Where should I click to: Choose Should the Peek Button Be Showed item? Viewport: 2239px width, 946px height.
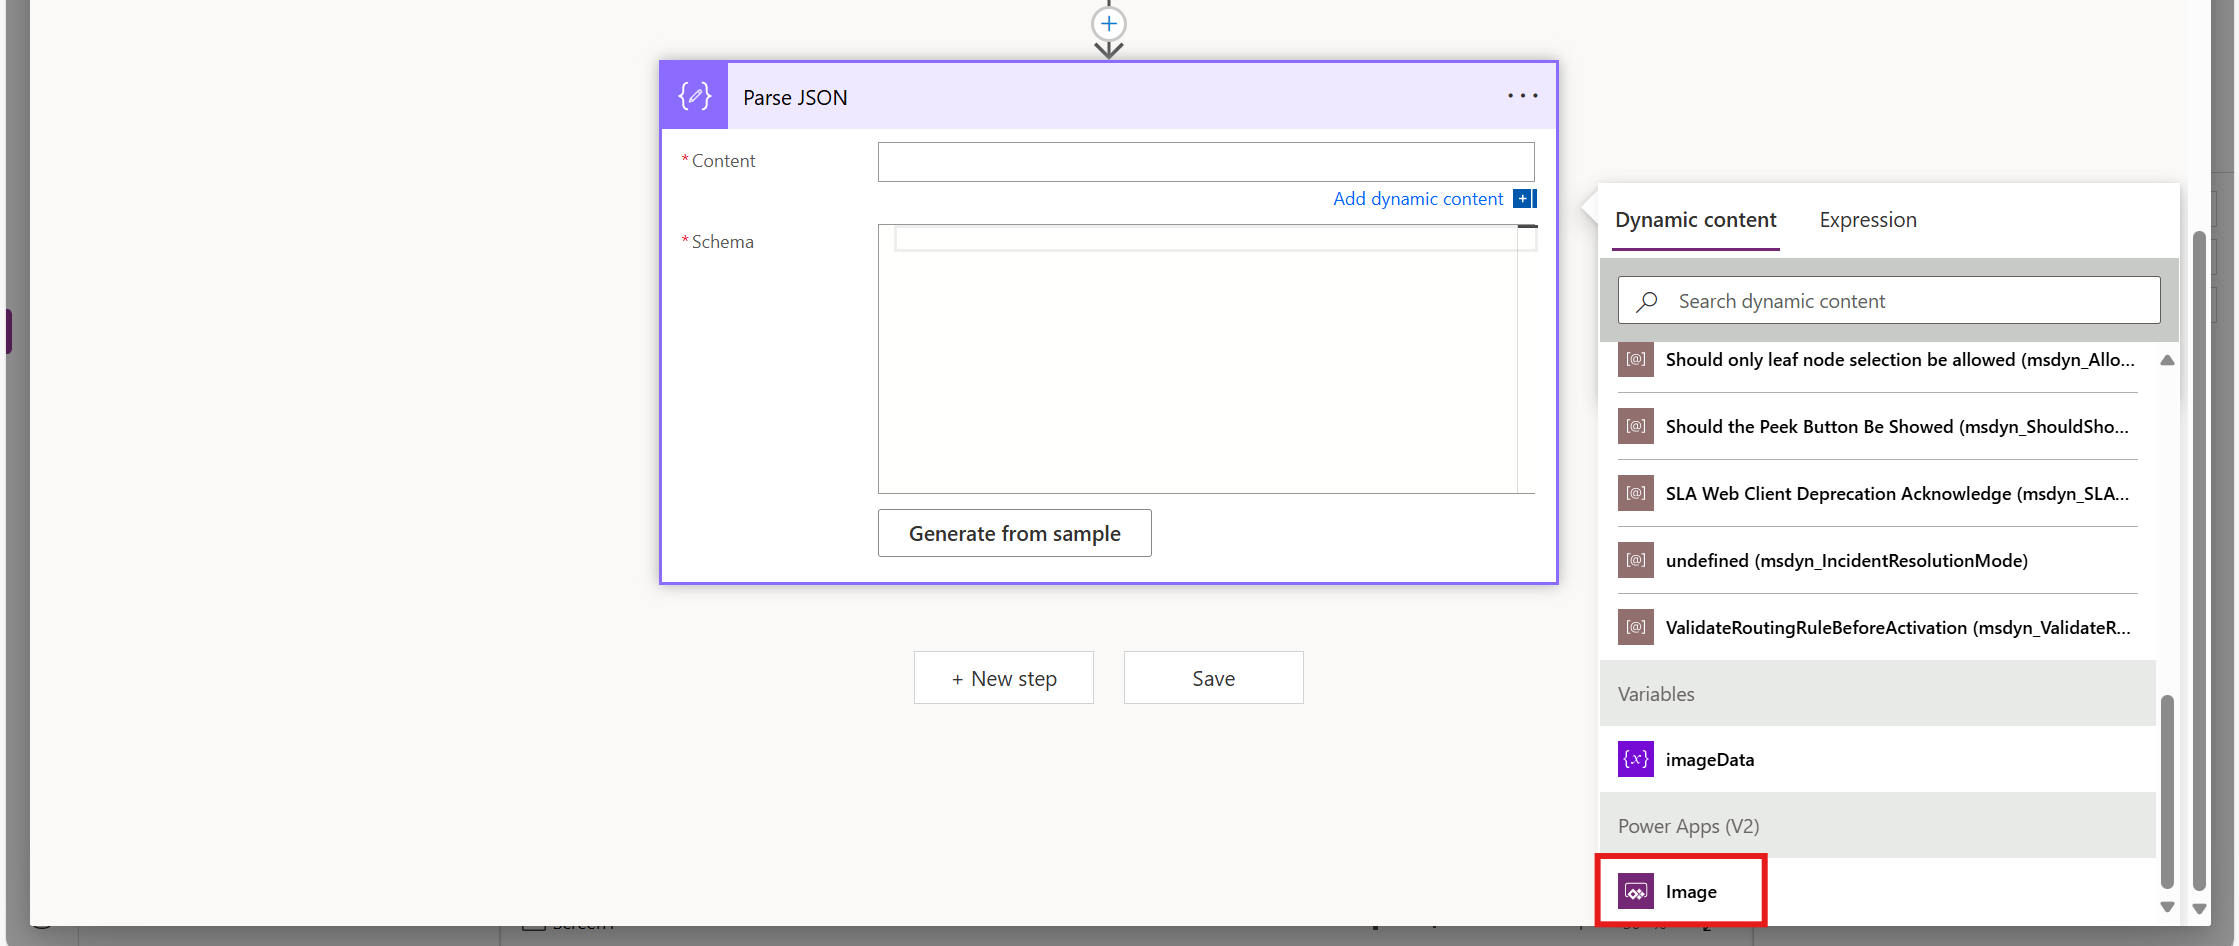coord(1896,427)
